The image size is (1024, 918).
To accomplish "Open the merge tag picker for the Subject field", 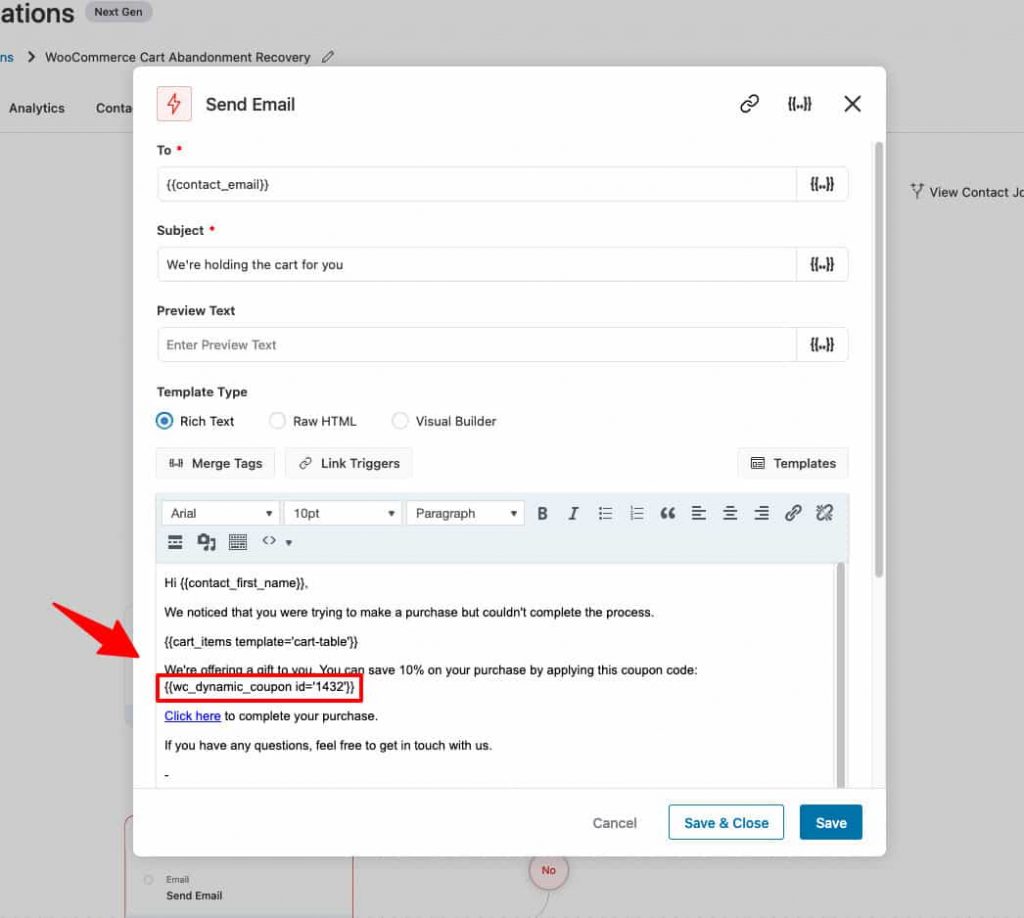I will [822, 264].
